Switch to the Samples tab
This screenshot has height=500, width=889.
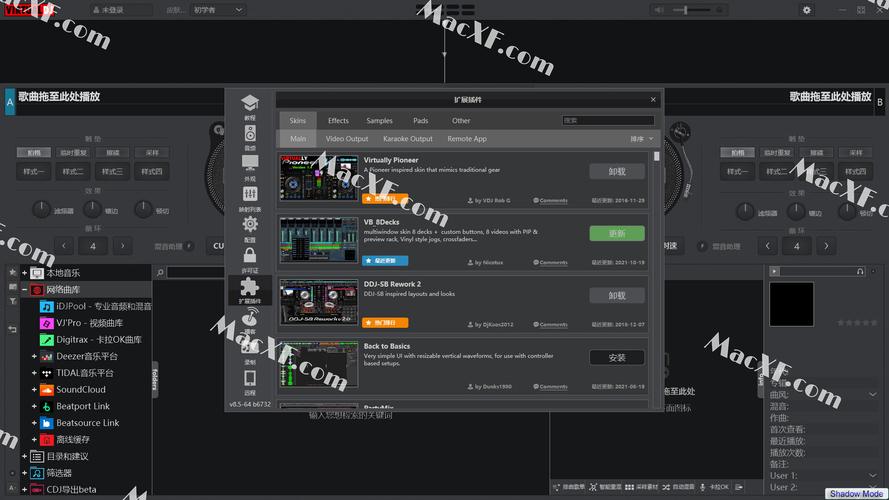379,121
